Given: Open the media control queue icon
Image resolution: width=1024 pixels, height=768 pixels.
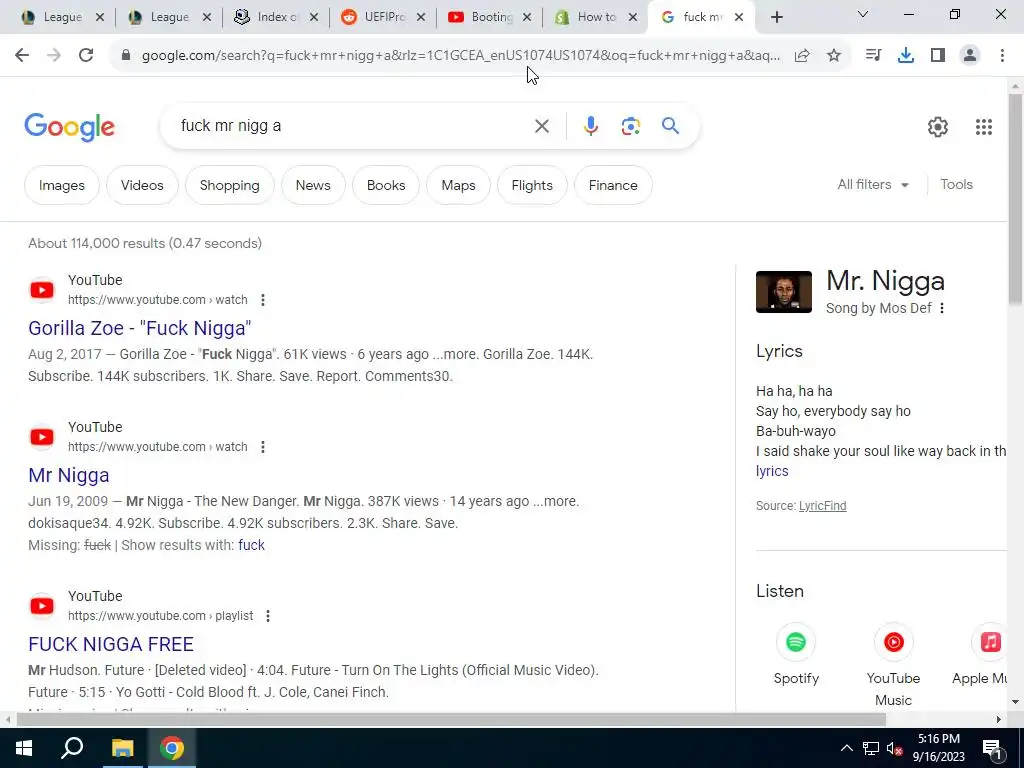Looking at the screenshot, I should click(873, 56).
